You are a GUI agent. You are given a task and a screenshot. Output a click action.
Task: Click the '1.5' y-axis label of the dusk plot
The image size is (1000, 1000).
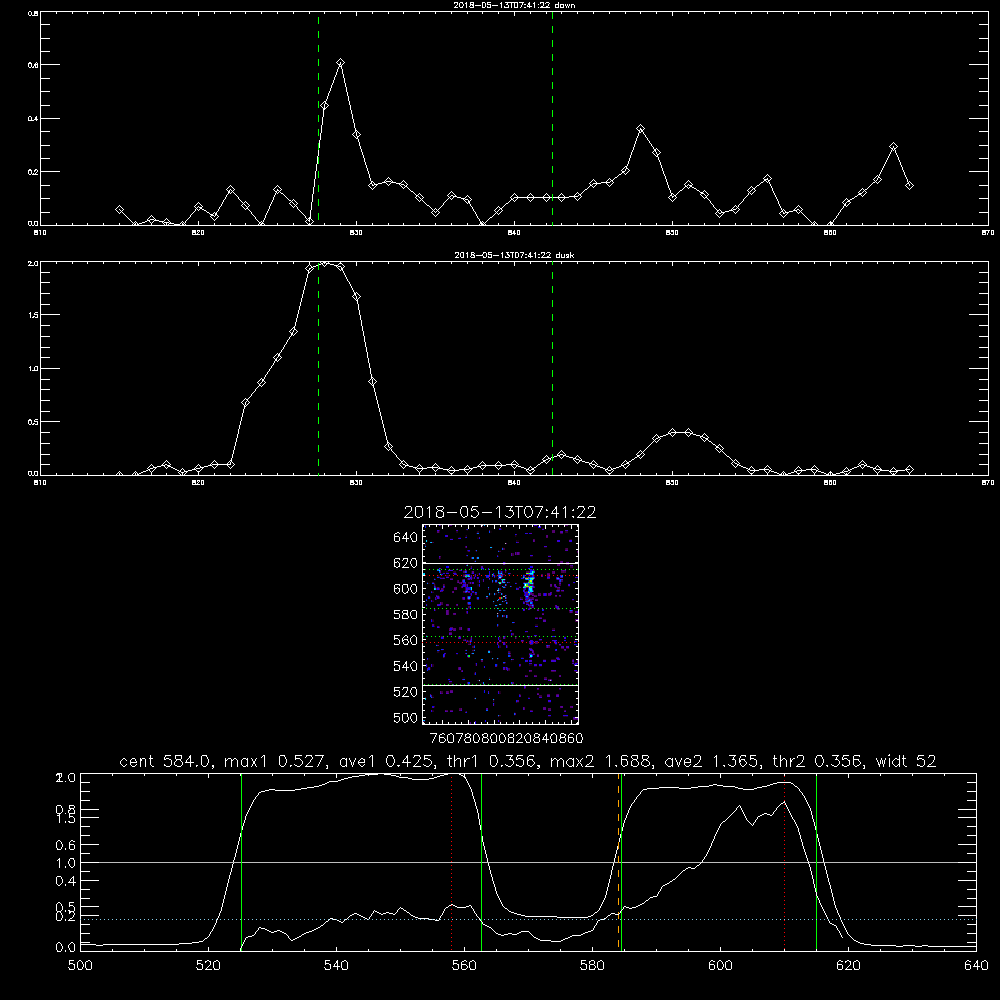[x=33, y=315]
